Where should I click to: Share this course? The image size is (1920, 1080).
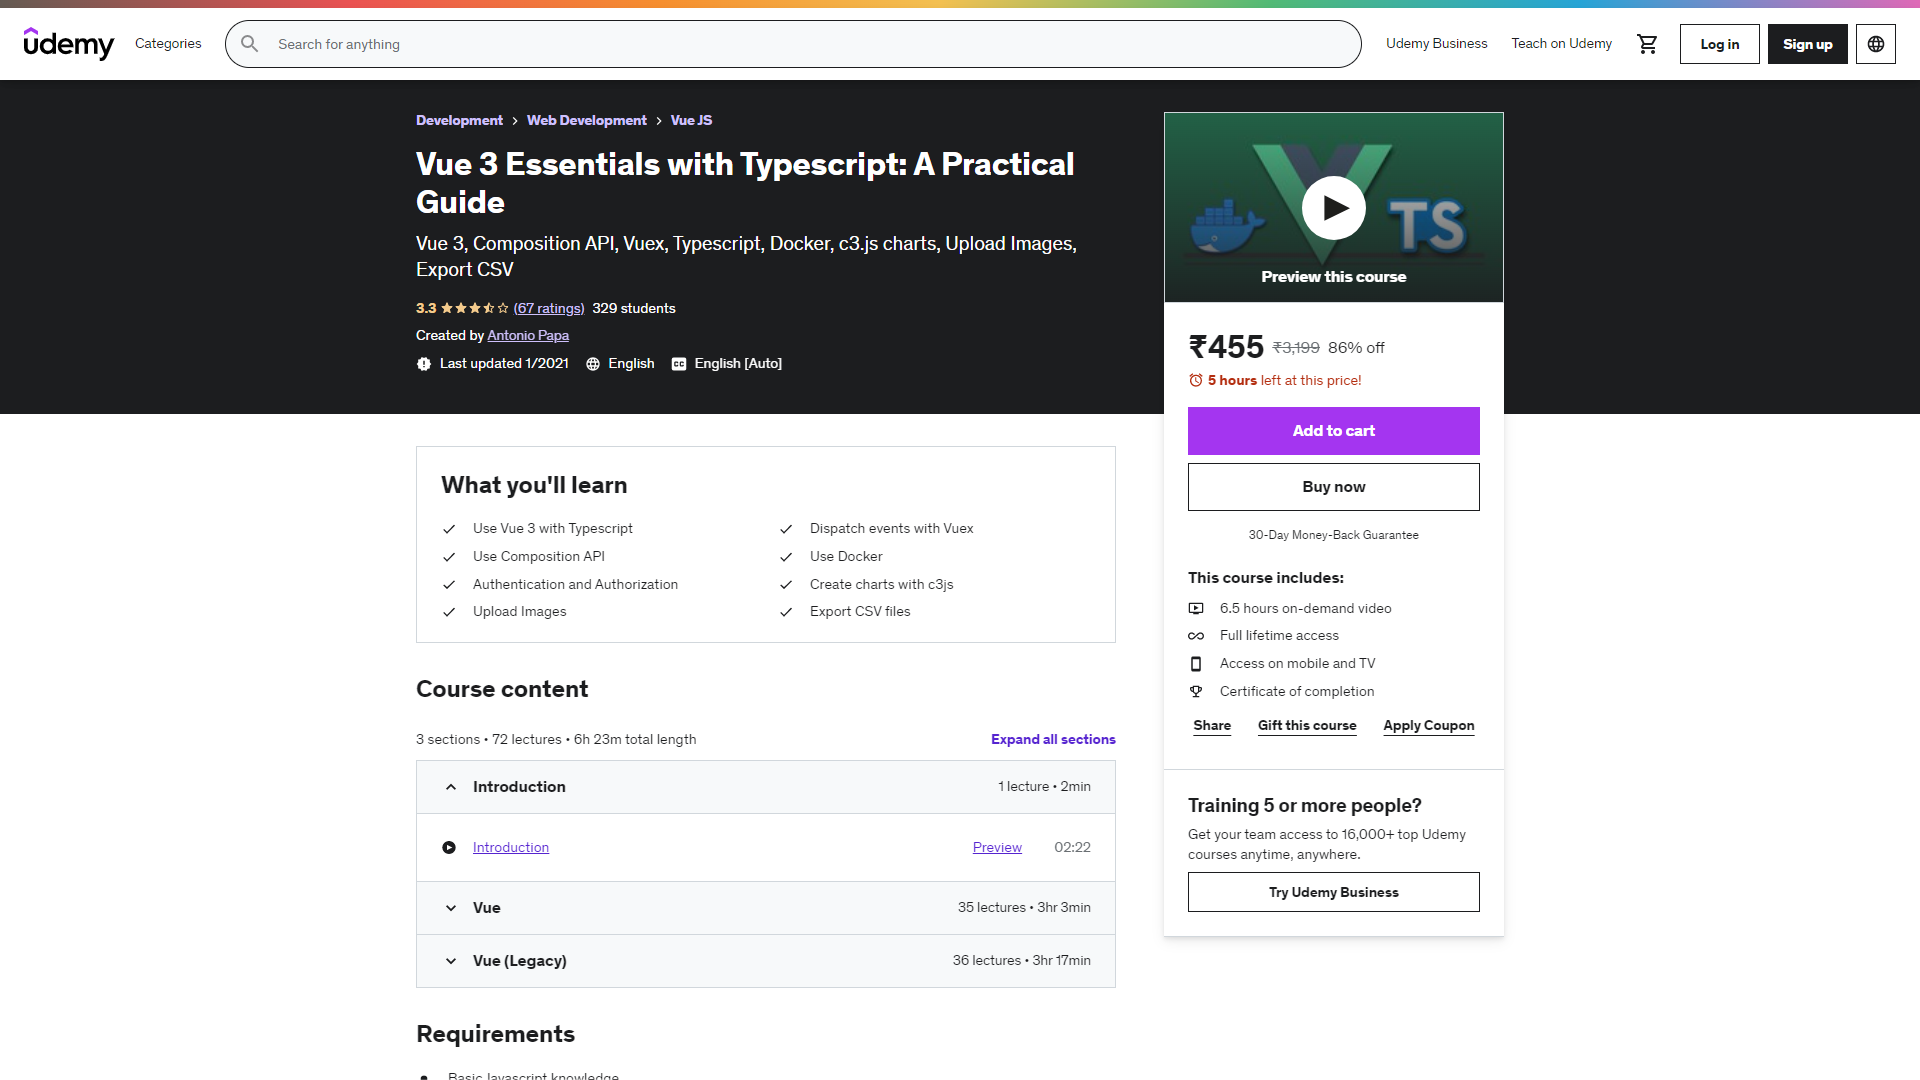tap(1212, 726)
